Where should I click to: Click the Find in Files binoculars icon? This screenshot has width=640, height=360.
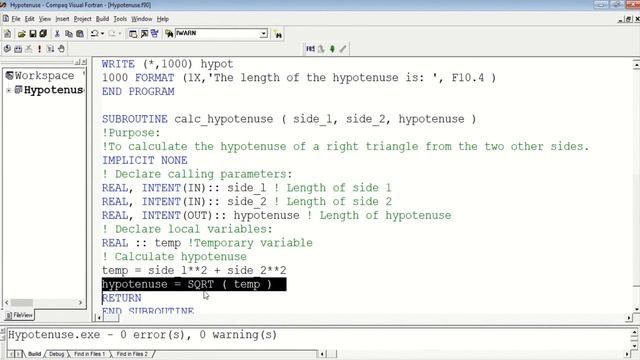pos(169,34)
